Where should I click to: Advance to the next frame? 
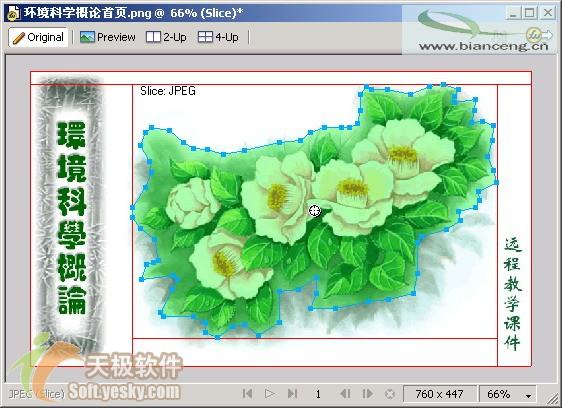(368, 394)
